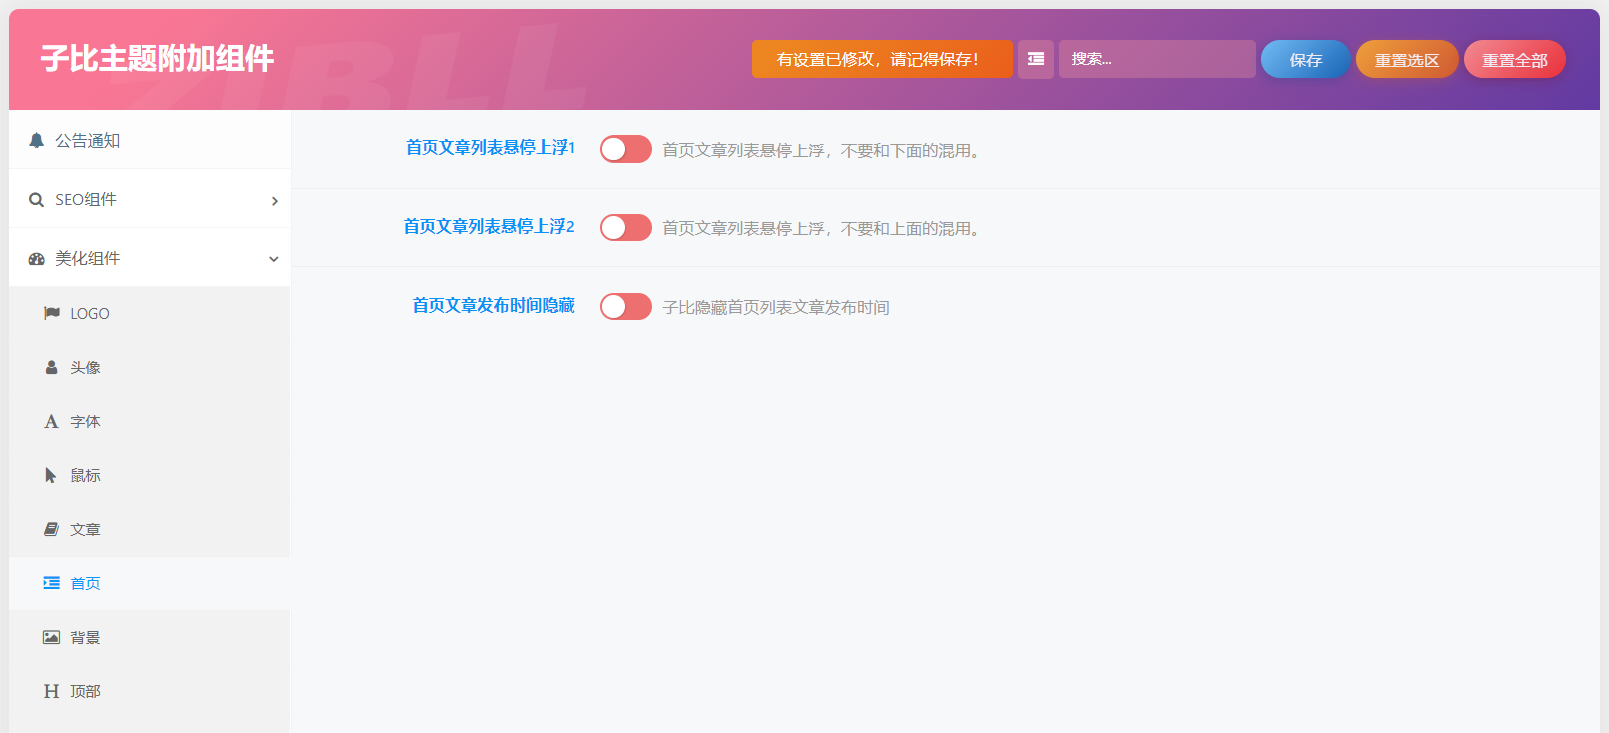Open the 背景 settings
Viewport: 1609px width, 733px height.
(x=150, y=637)
